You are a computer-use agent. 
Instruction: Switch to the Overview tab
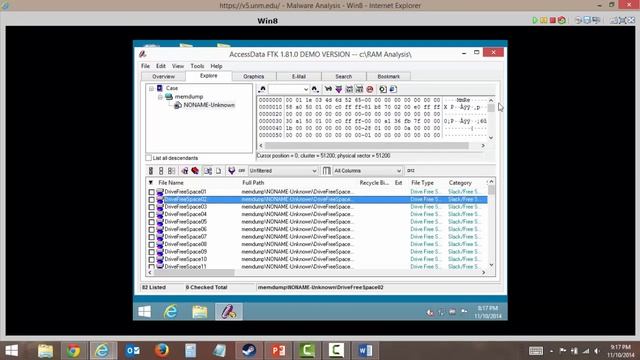click(163, 76)
